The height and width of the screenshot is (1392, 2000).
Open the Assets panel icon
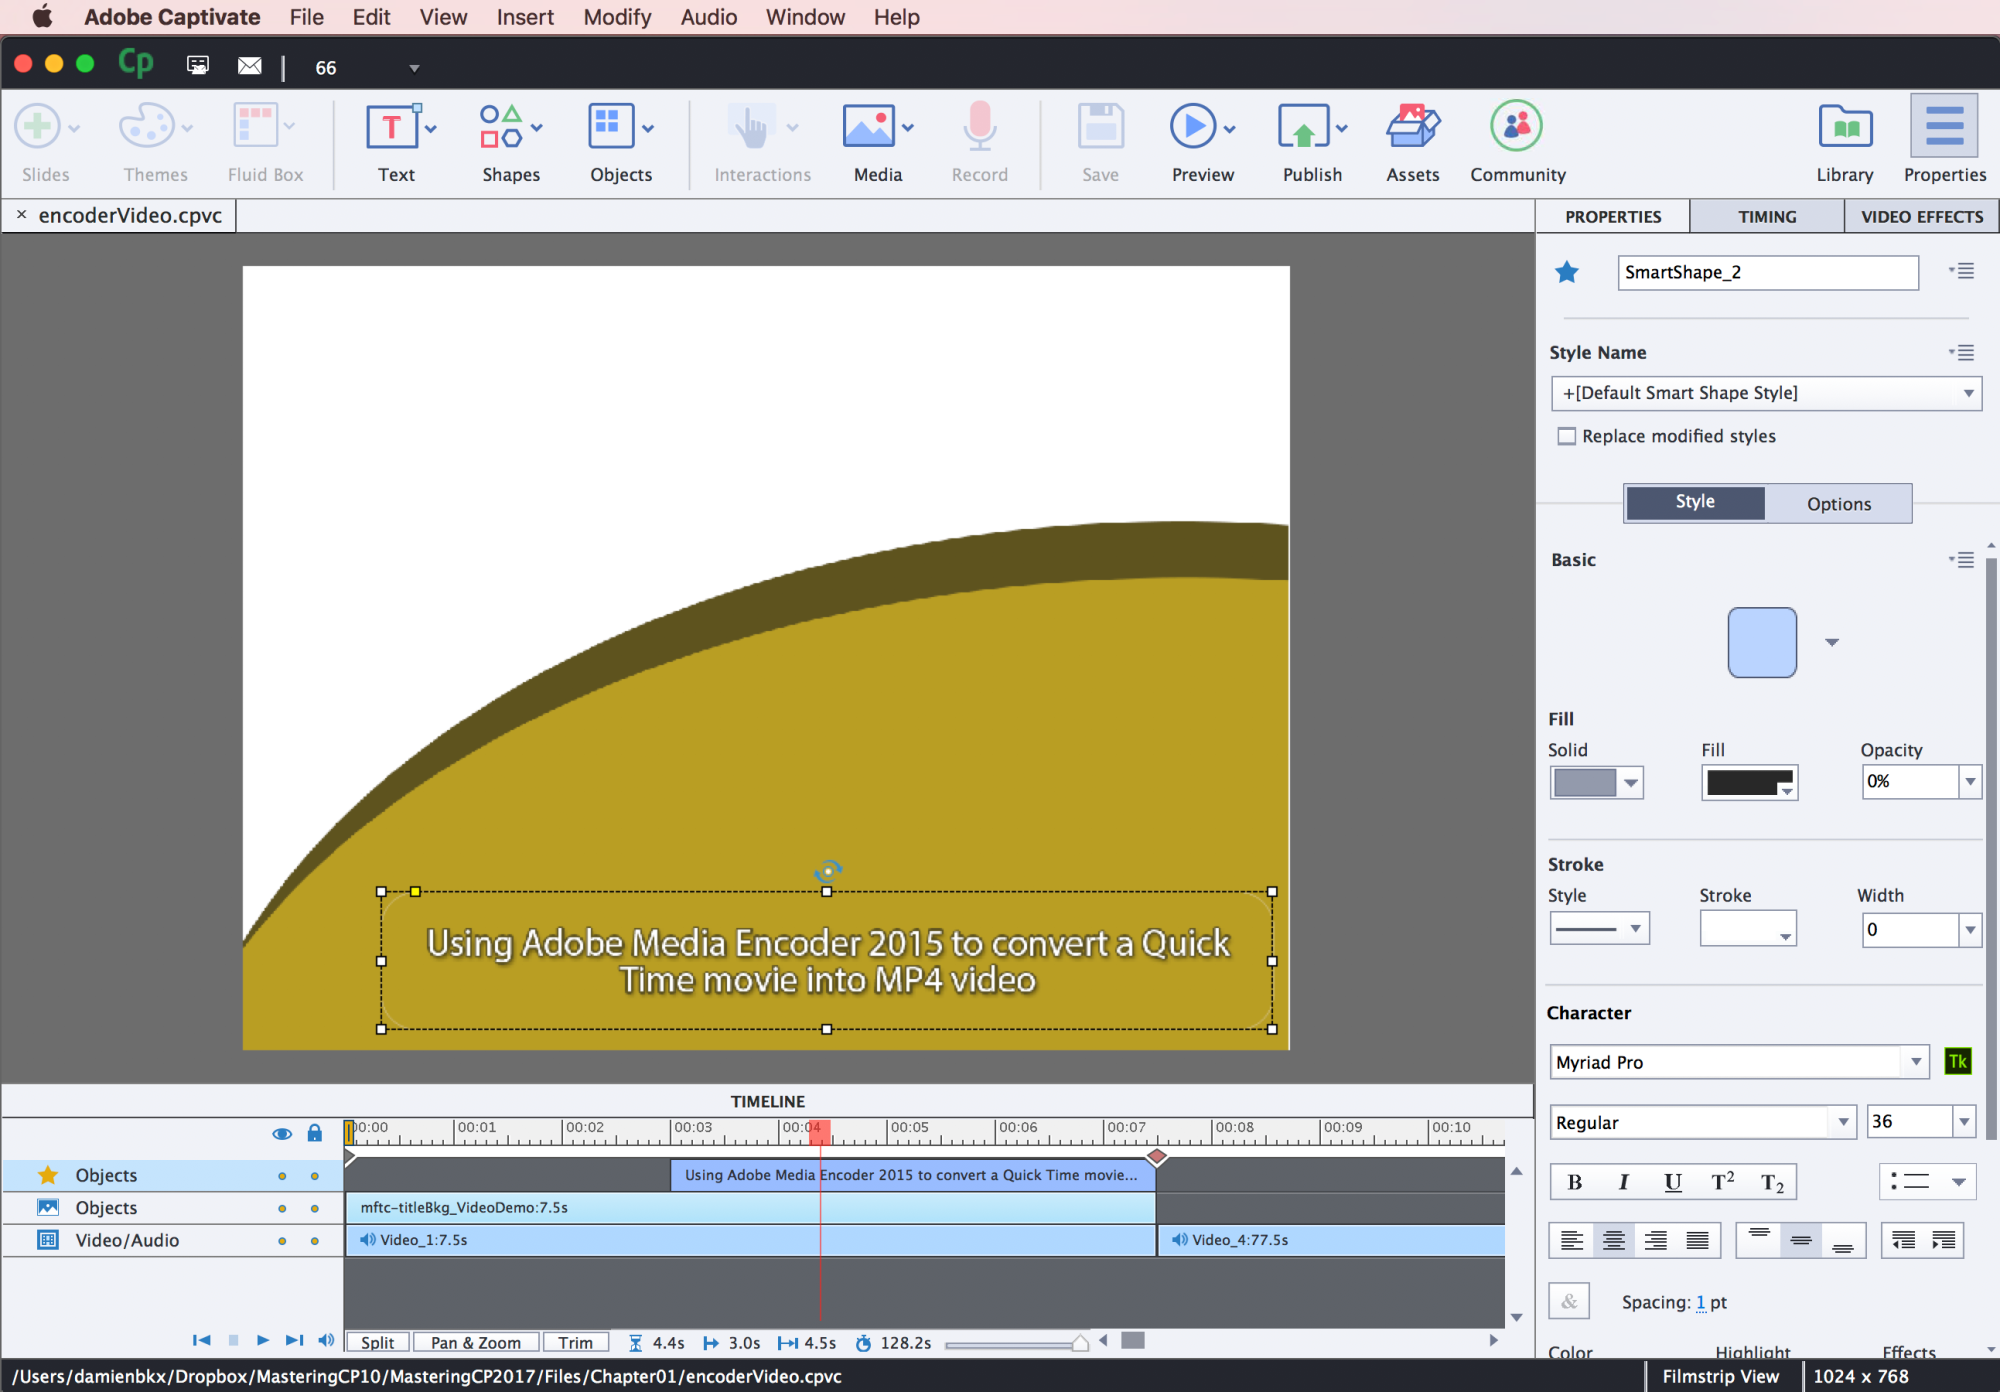[1413, 128]
